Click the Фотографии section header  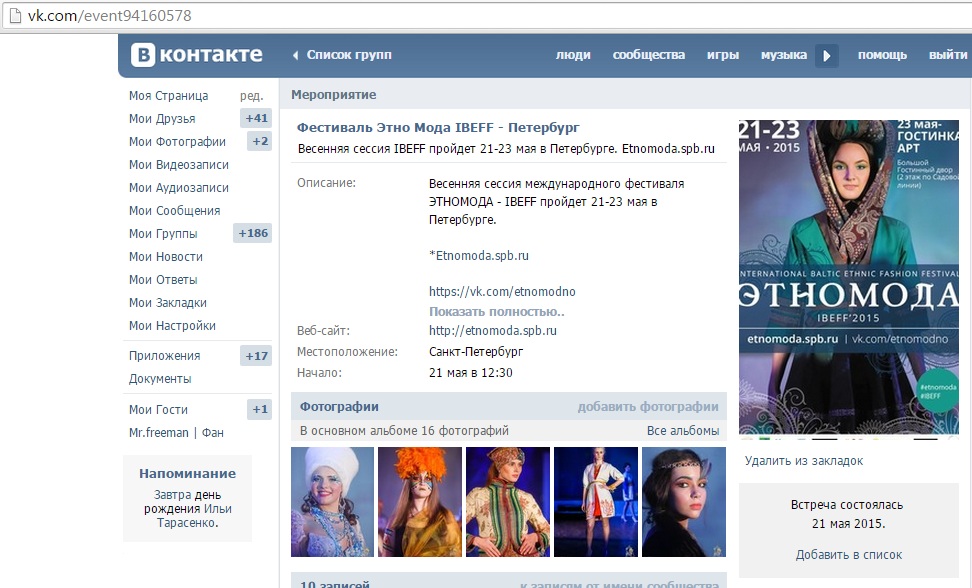[339, 406]
